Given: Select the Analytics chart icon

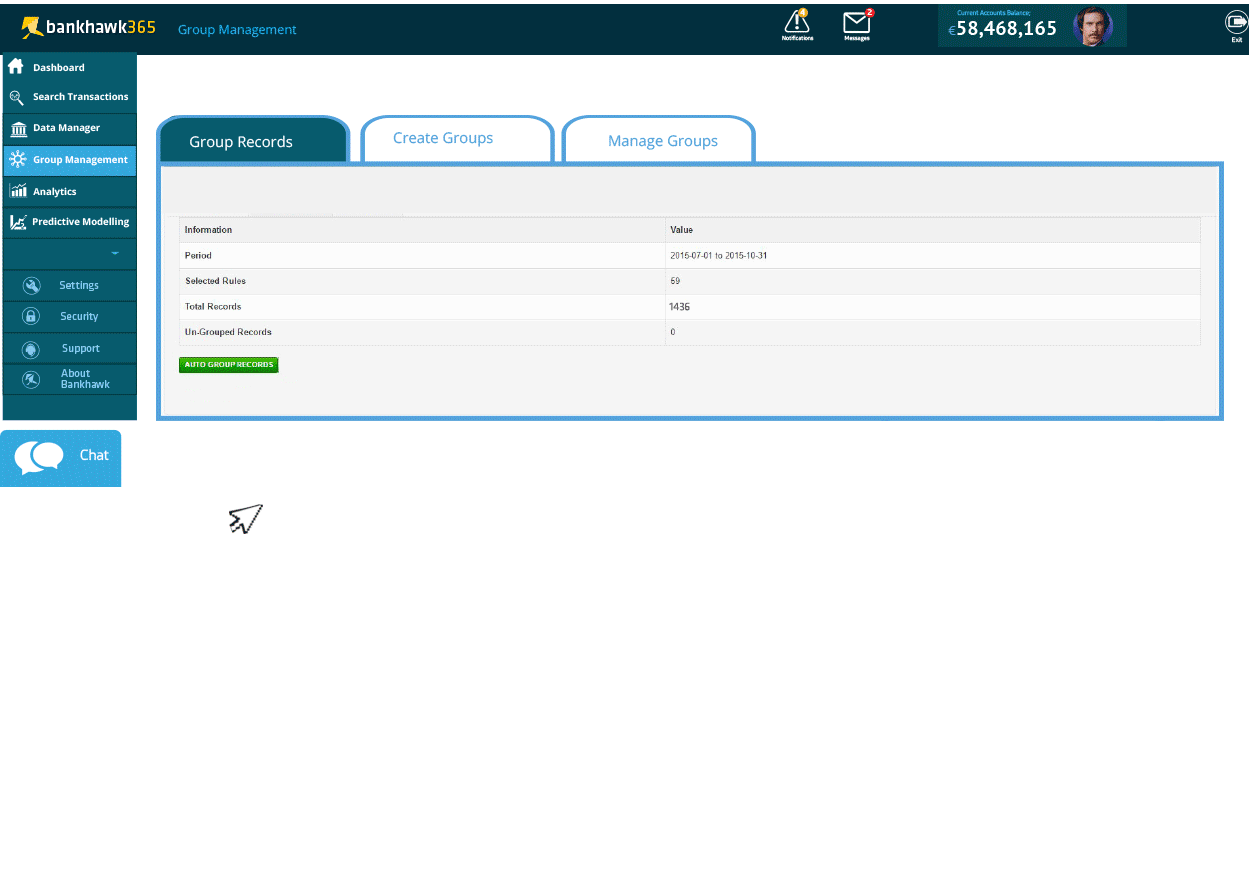Looking at the screenshot, I should pos(17,191).
